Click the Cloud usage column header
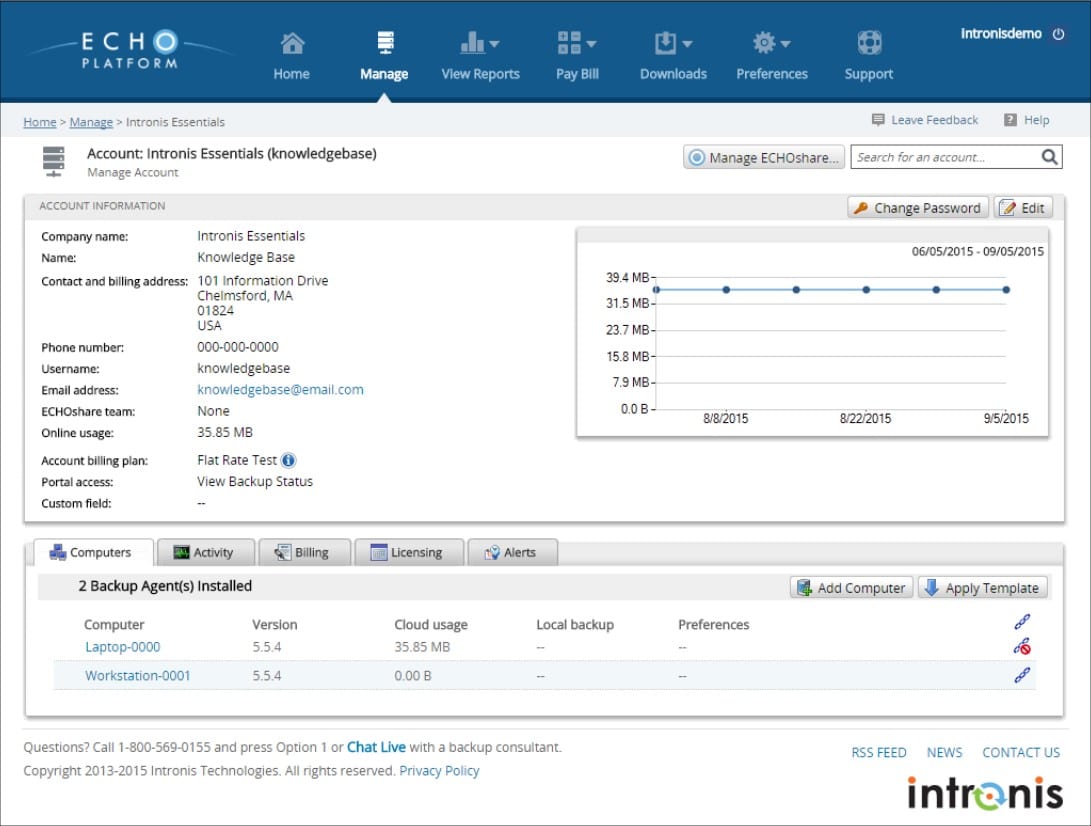This screenshot has width=1091, height=826. [x=431, y=625]
